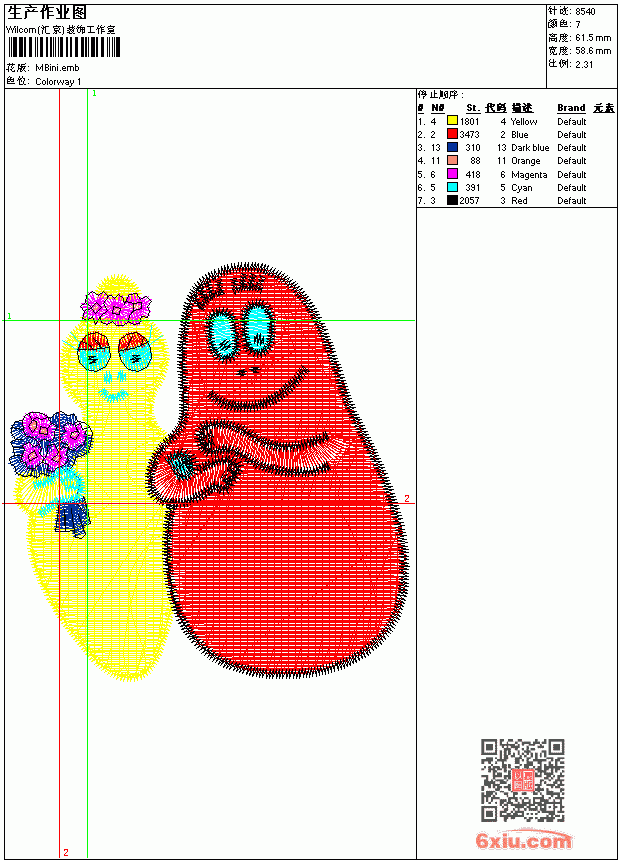The width and height of the screenshot is (620, 860).
Task: Click the yellow color swatch in stop sequence
Action: [x=452, y=121]
